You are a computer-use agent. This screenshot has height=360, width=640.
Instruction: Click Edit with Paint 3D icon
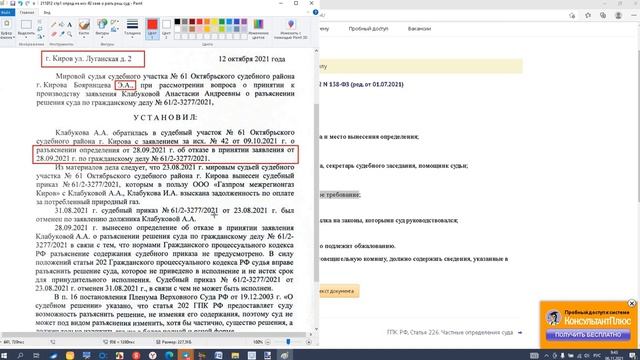(x=291, y=24)
